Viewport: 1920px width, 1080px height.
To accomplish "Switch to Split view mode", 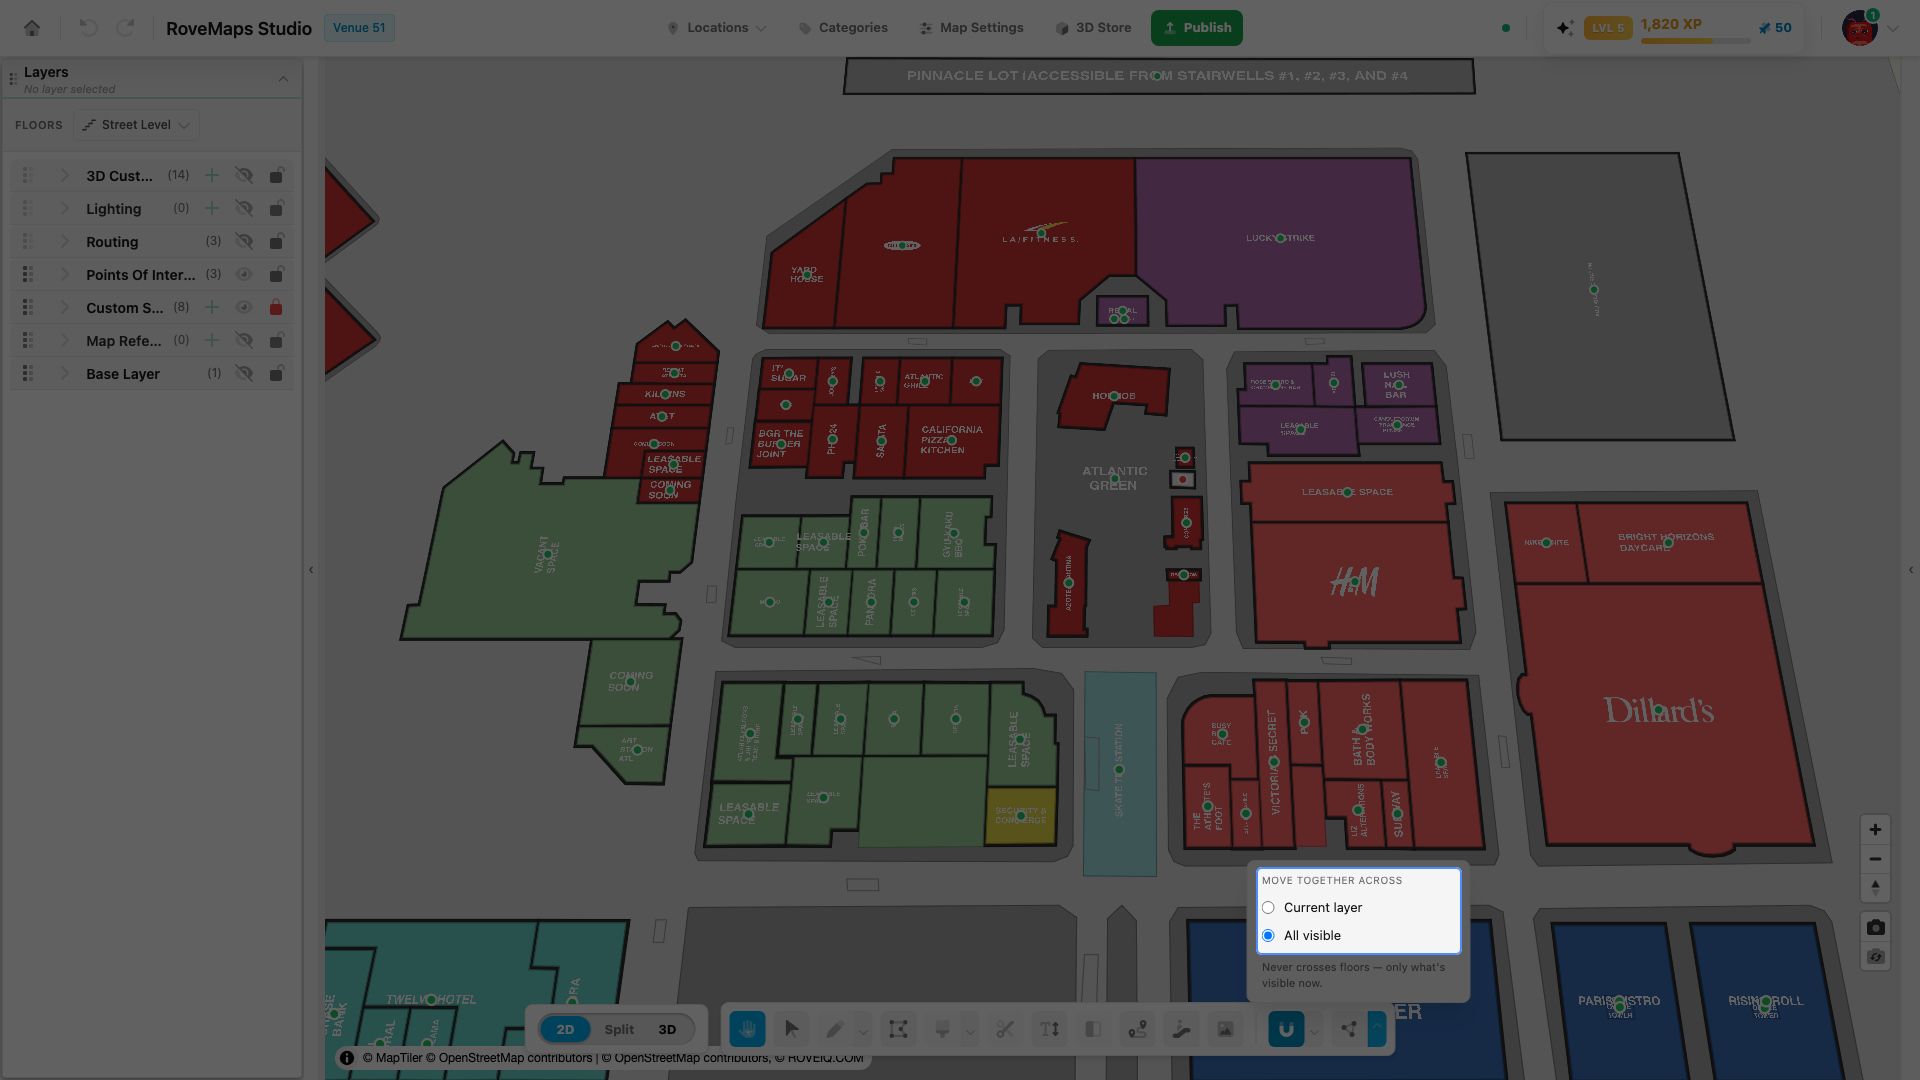I will coord(619,1029).
